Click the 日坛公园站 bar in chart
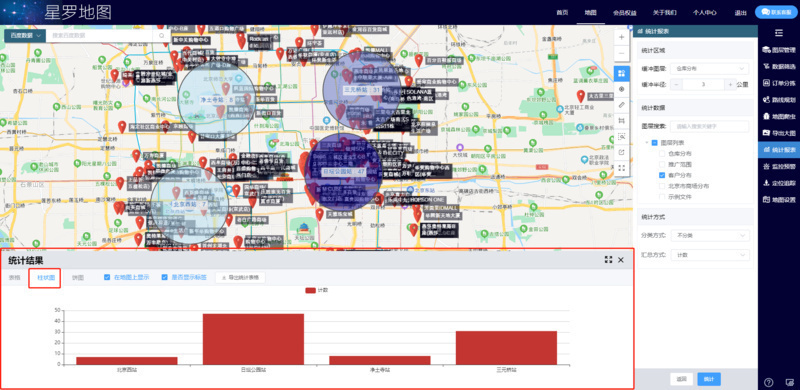The image size is (800, 390). (x=253, y=339)
